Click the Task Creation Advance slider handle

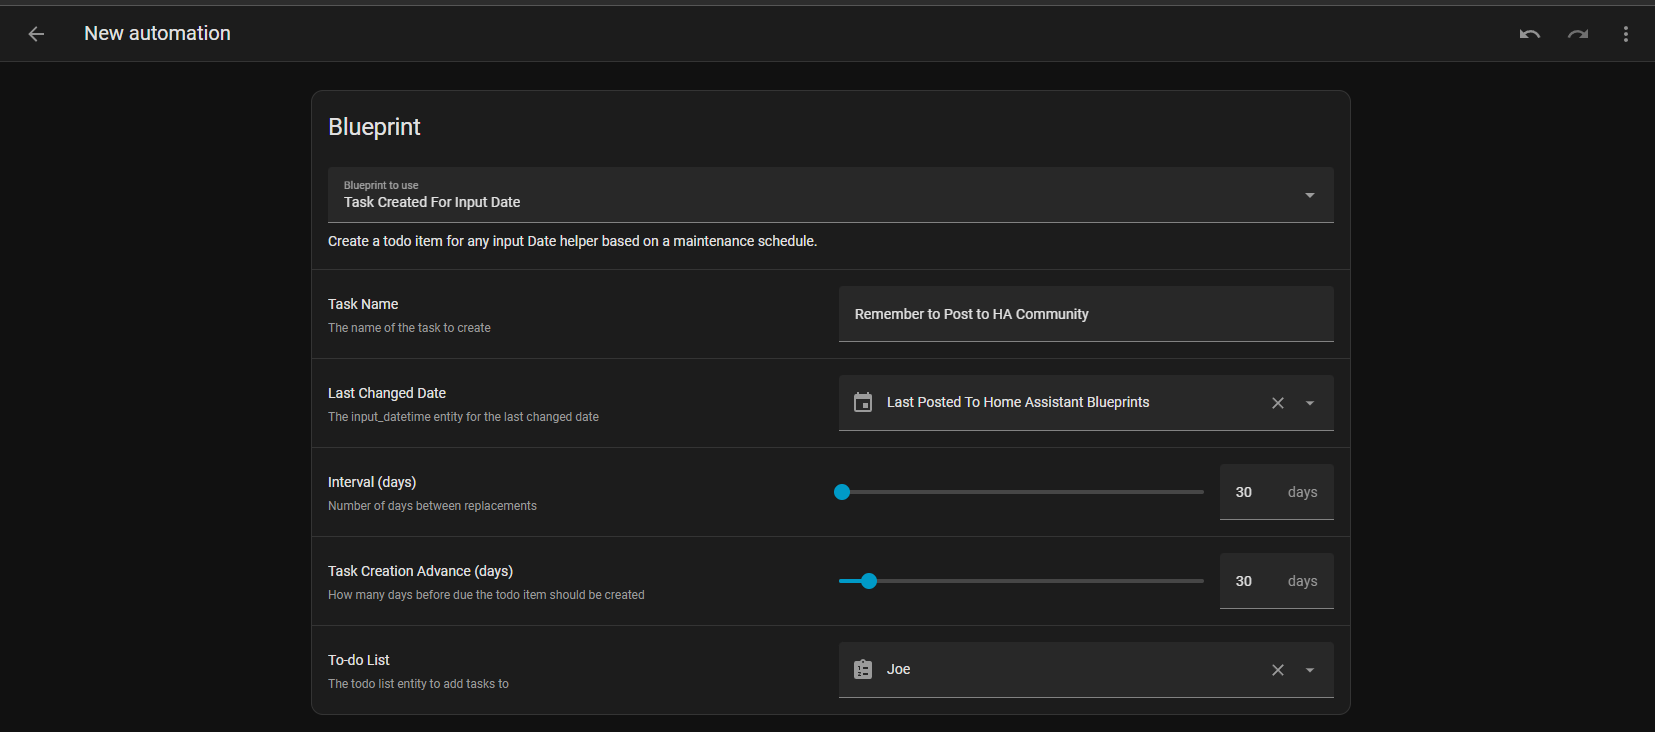869,581
